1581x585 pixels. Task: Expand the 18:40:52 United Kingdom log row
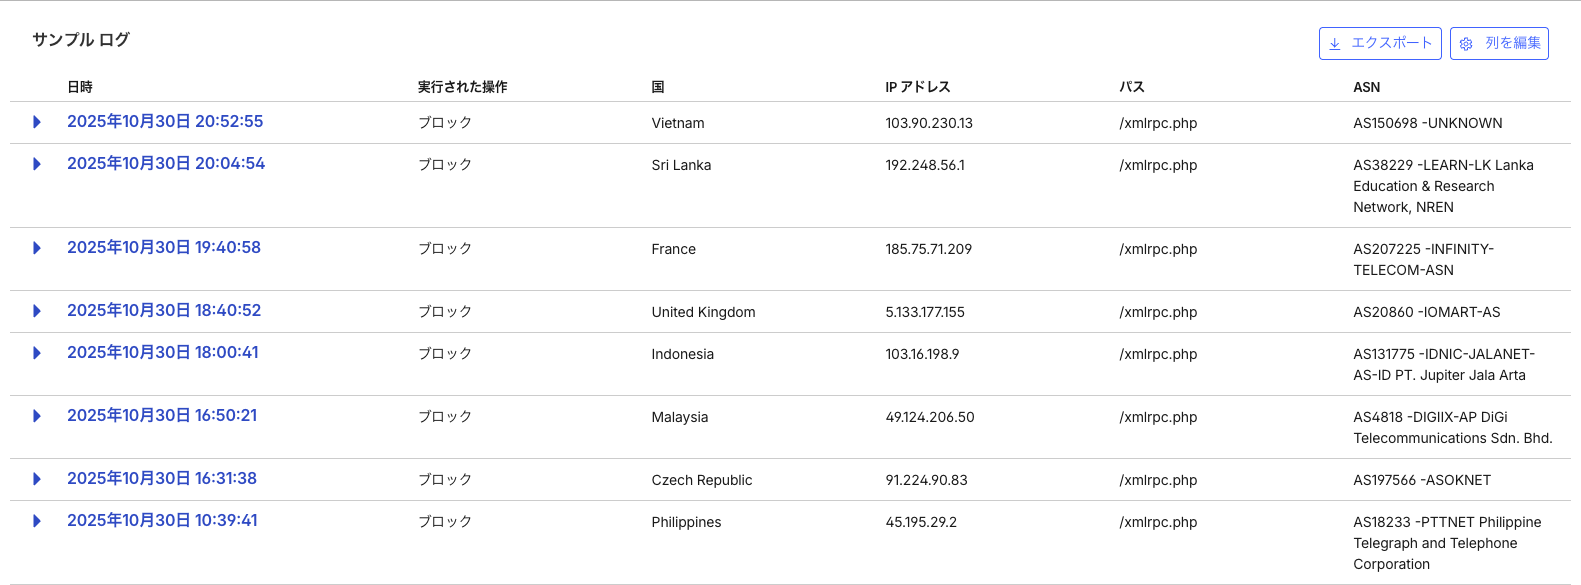point(37,311)
